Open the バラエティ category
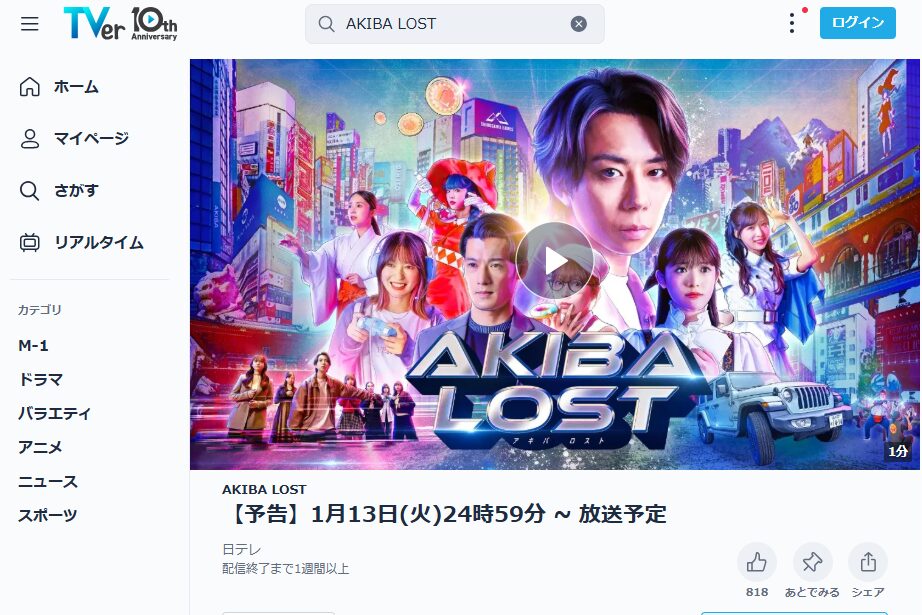922x615 pixels. pos(55,413)
